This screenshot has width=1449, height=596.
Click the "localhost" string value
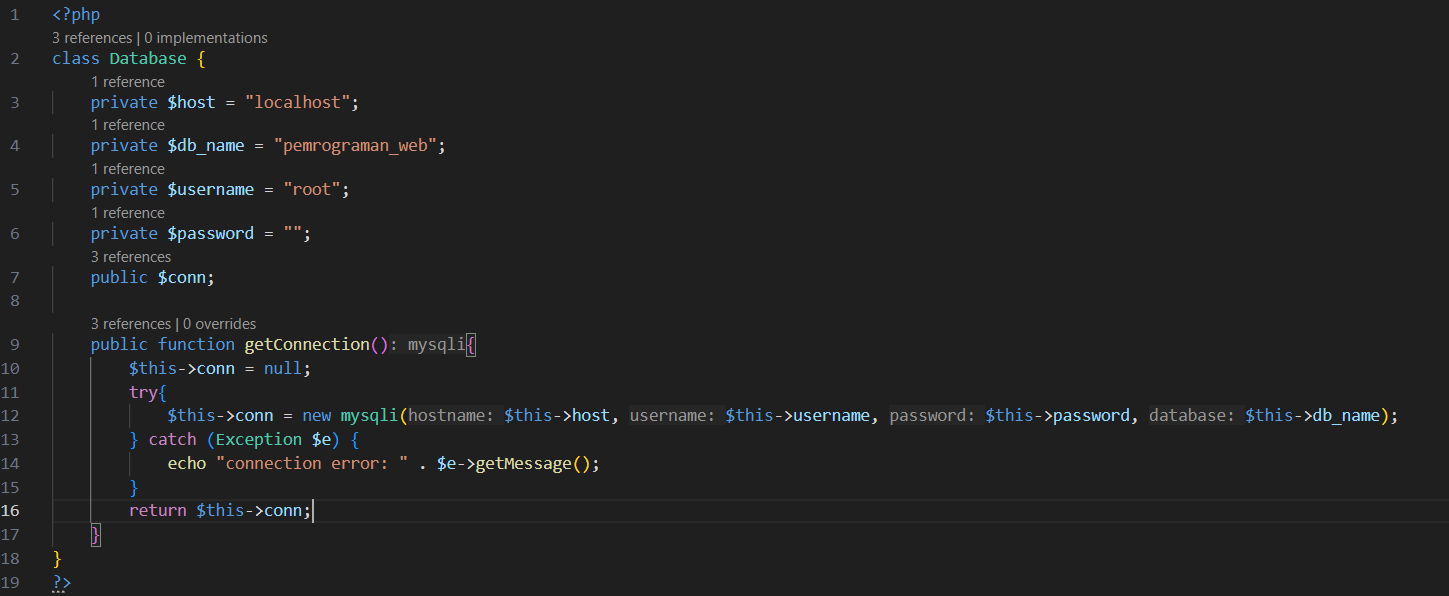[x=303, y=102]
